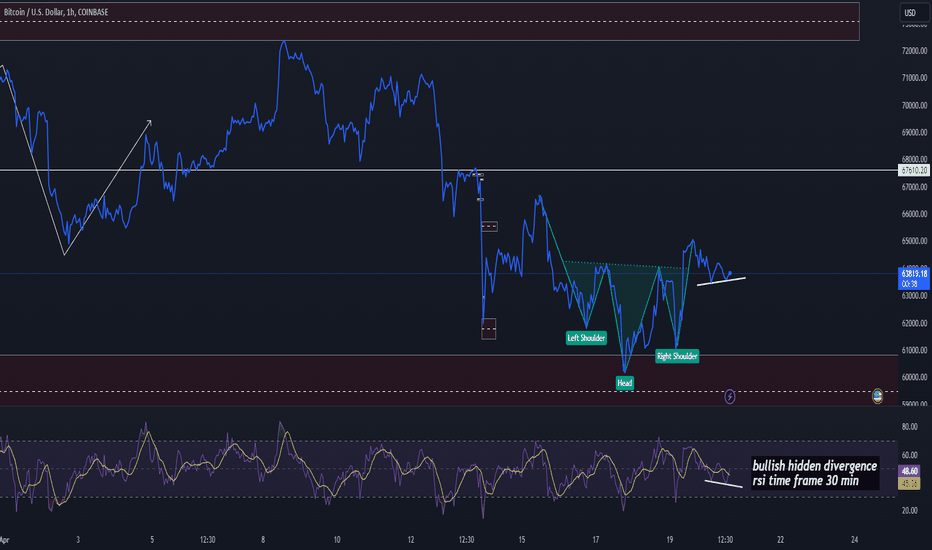Viewport: 932px width, 550px height.
Task: Select the Left Shoulder label
Action: pos(586,338)
